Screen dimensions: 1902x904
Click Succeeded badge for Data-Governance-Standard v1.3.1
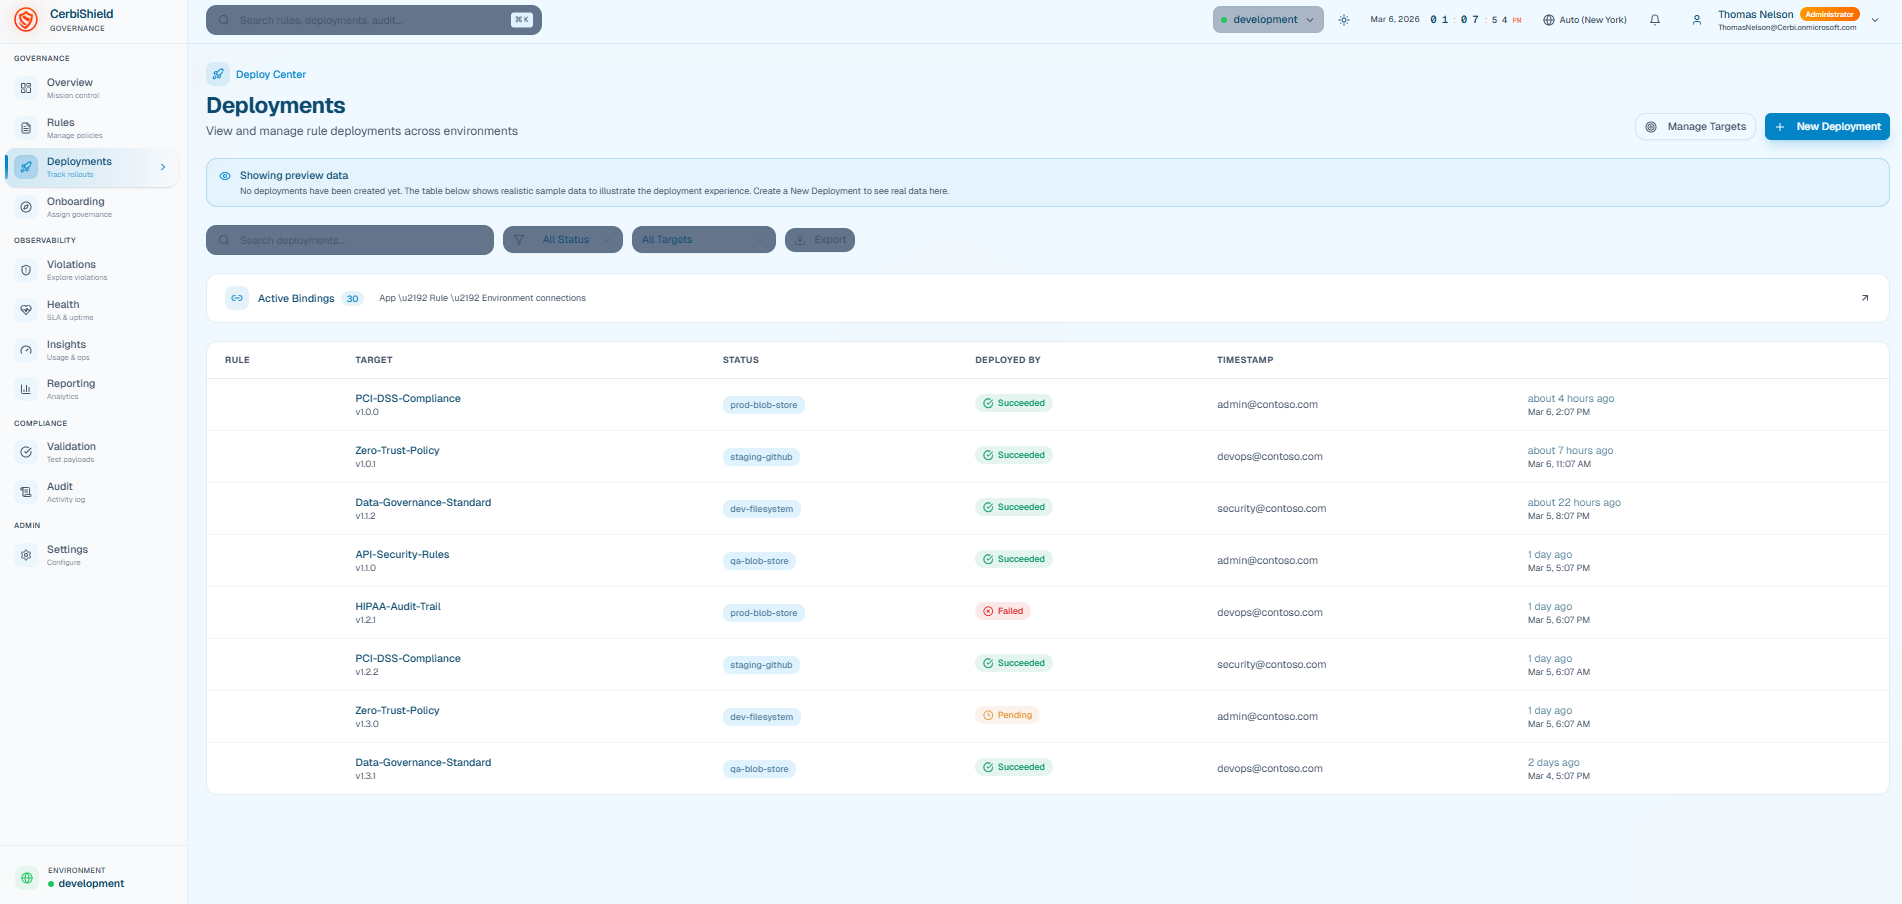[x=1014, y=767]
